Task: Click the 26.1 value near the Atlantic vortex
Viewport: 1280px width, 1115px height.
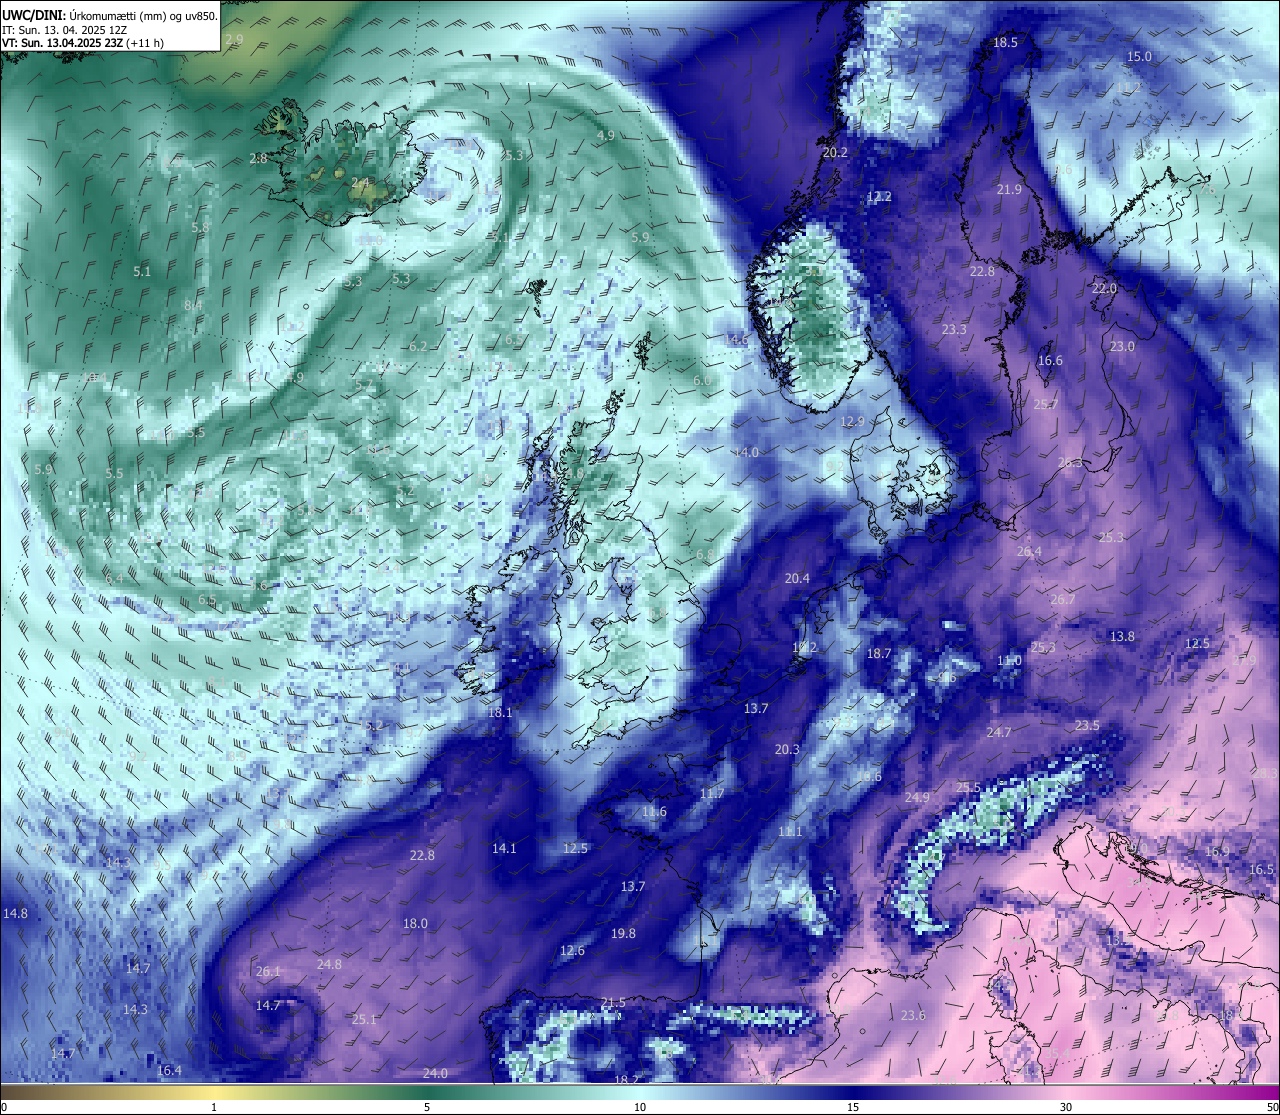Action: [268, 971]
